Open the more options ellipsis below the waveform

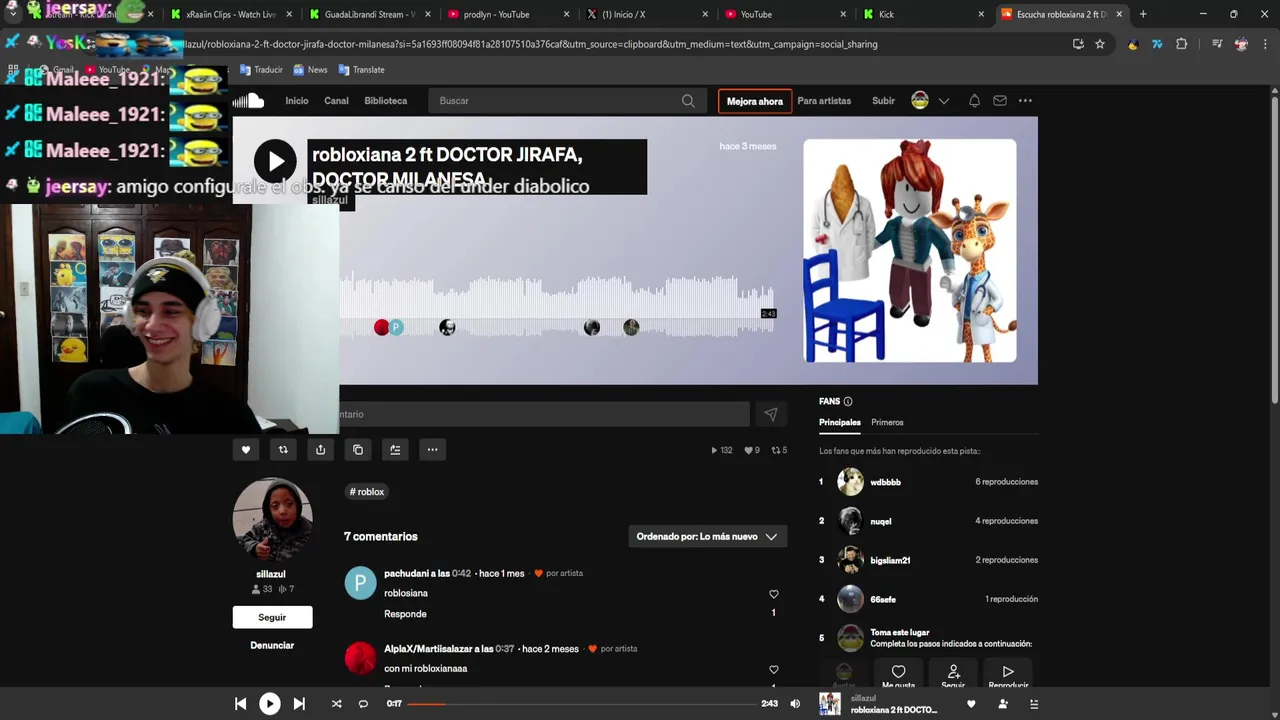[x=432, y=450]
